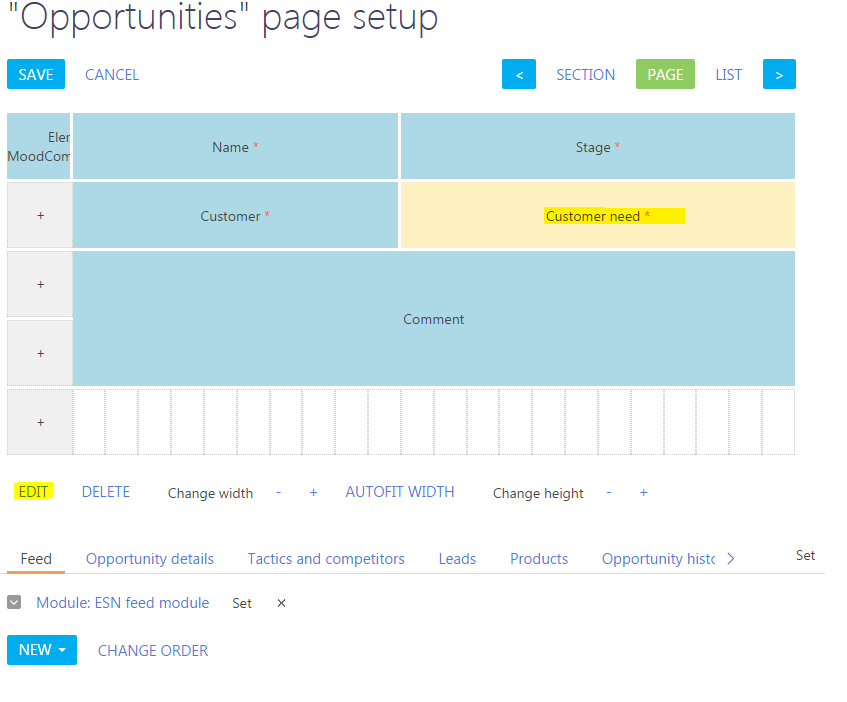The width and height of the screenshot is (847, 702).
Task: Switch to the Products tab
Action: click(538, 559)
